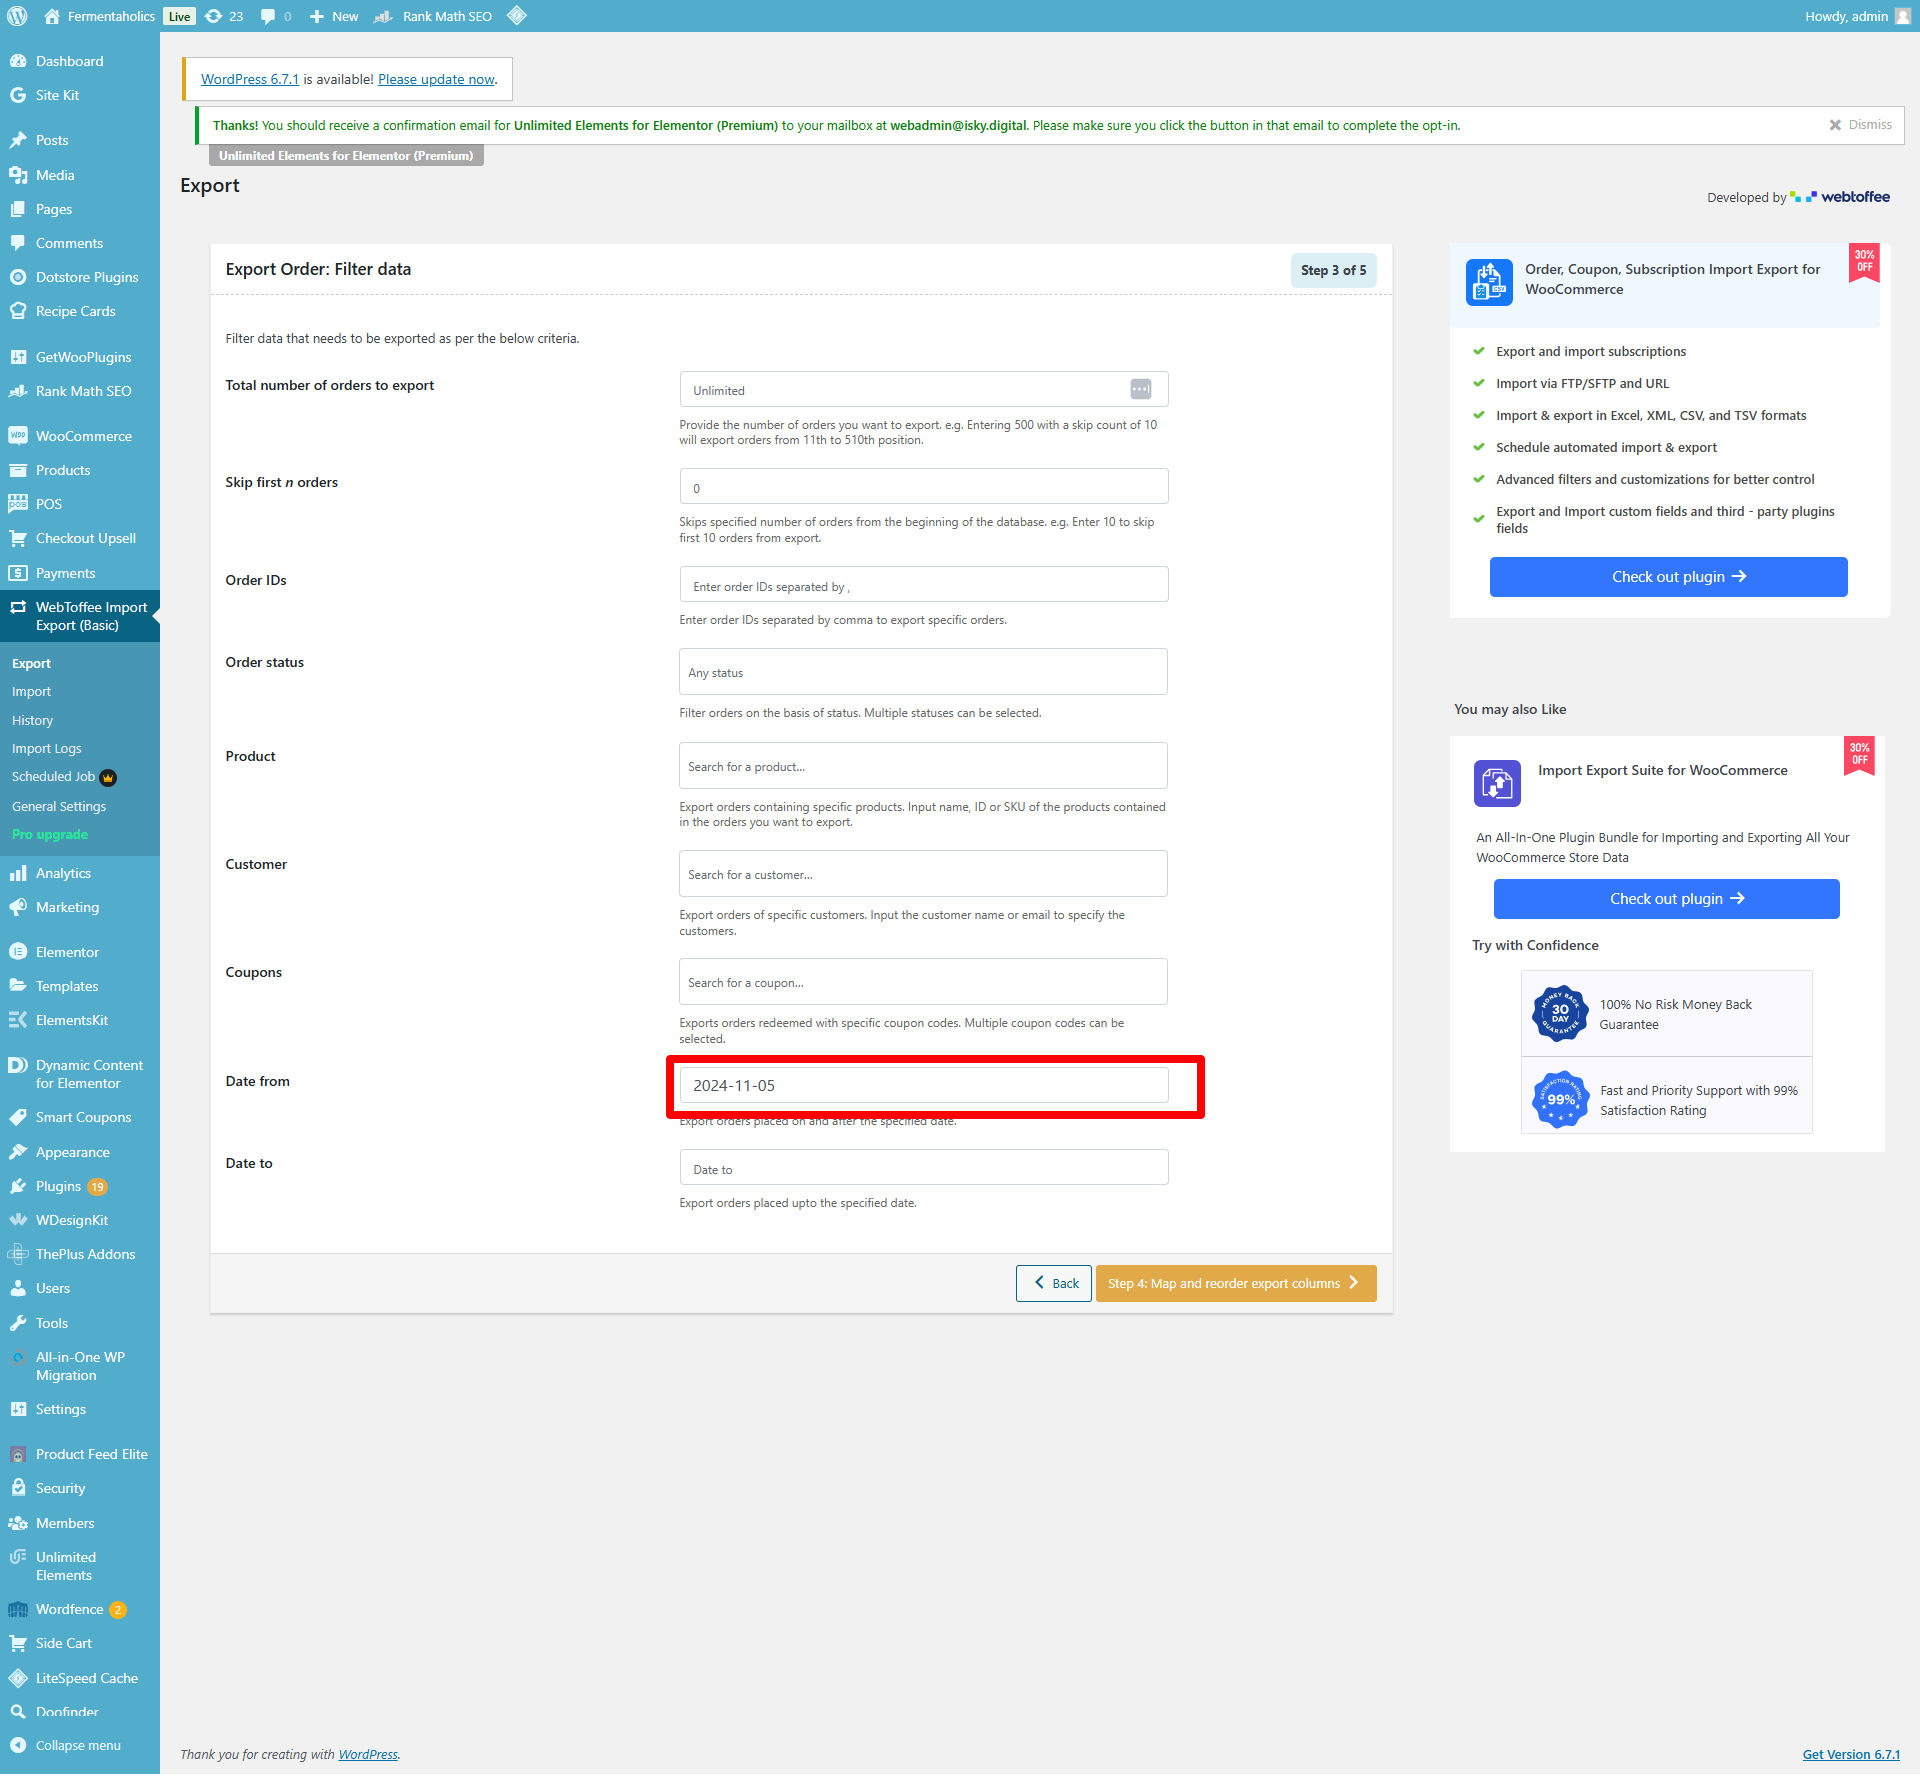The image size is (1920, 1776).
Task: Click the diamond icon in admin bar
Action: 517,16
